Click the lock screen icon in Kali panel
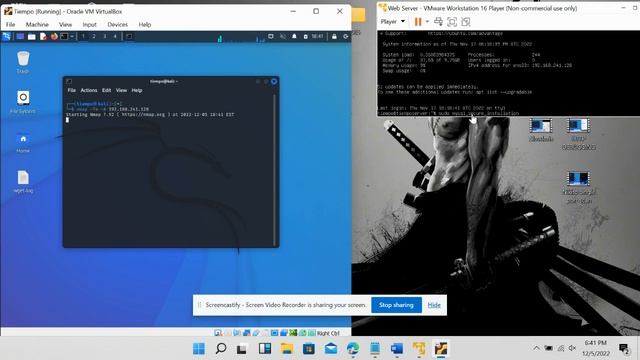Viewport: 640px width, 360px height. point(334,37)
